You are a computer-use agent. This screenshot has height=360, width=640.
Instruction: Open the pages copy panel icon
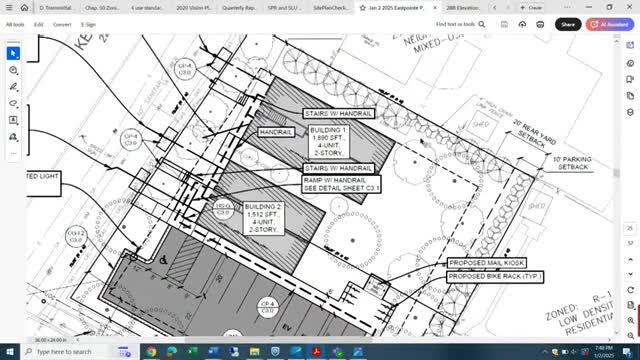630,96
